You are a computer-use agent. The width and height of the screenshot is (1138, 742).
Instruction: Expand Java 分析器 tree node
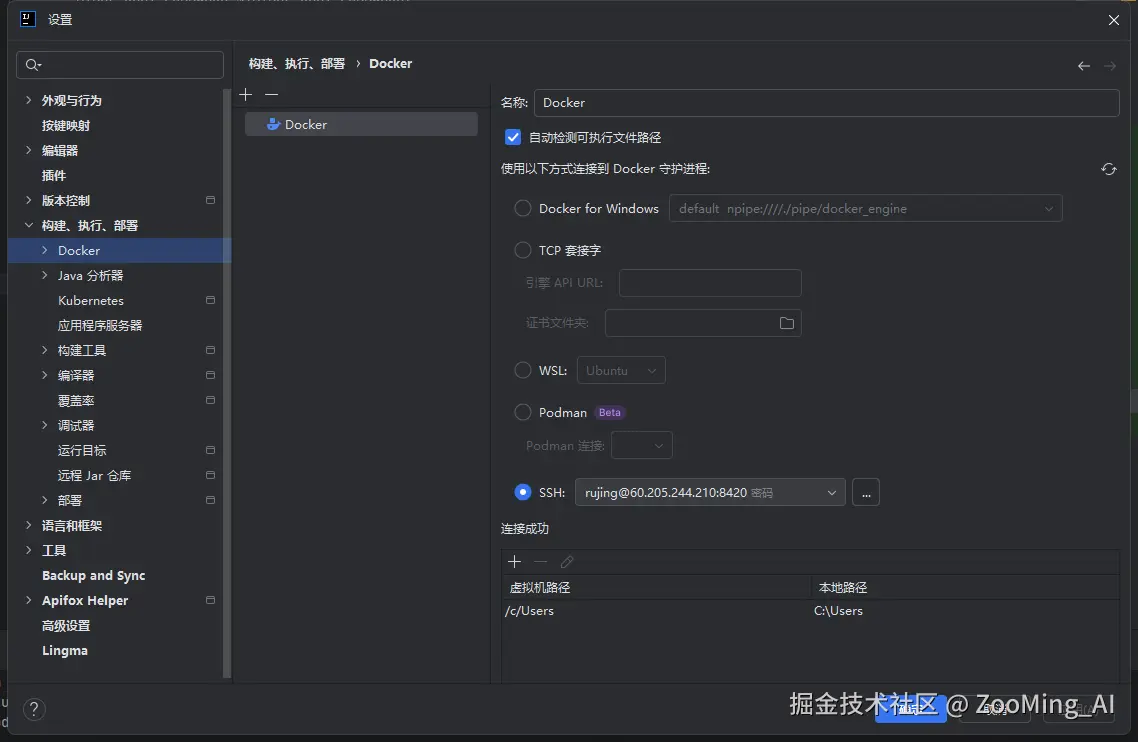click(44, 275)
